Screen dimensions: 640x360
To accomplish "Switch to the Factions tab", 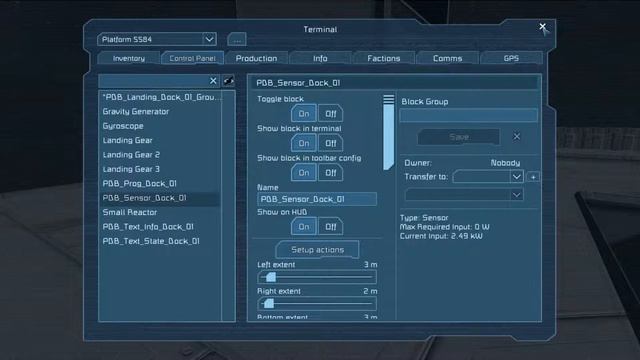I will click(384, 58).
